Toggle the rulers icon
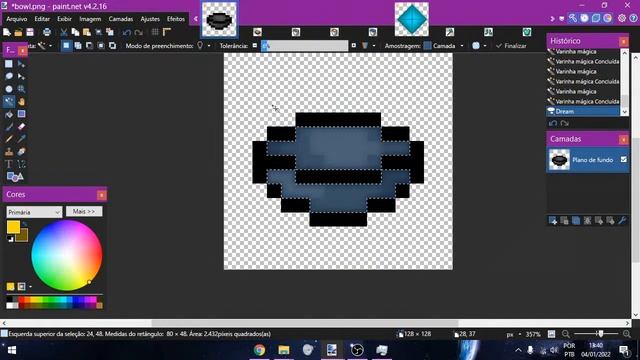This screenshot has width=640, height=360. (167, 32)
